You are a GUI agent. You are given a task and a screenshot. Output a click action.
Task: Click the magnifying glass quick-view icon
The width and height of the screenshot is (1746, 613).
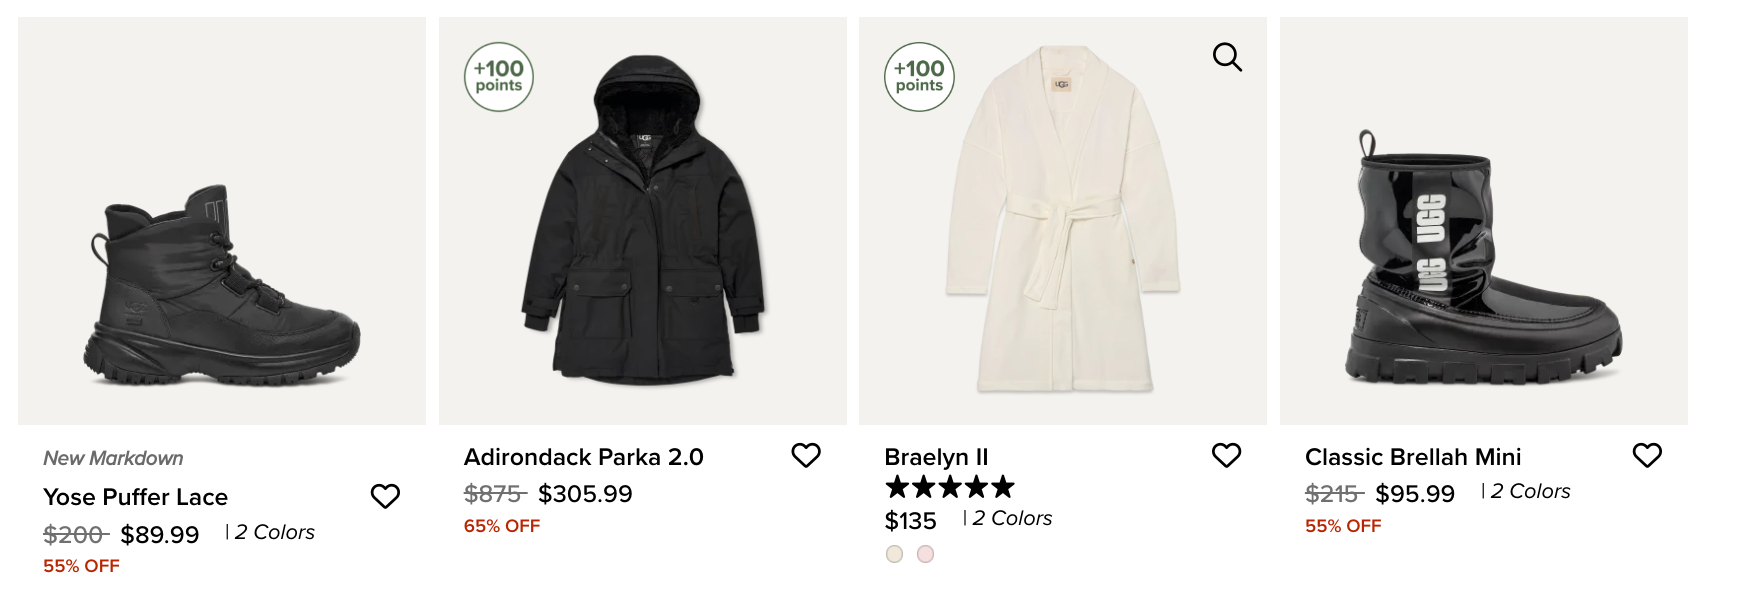click(x=1227, y=58)
